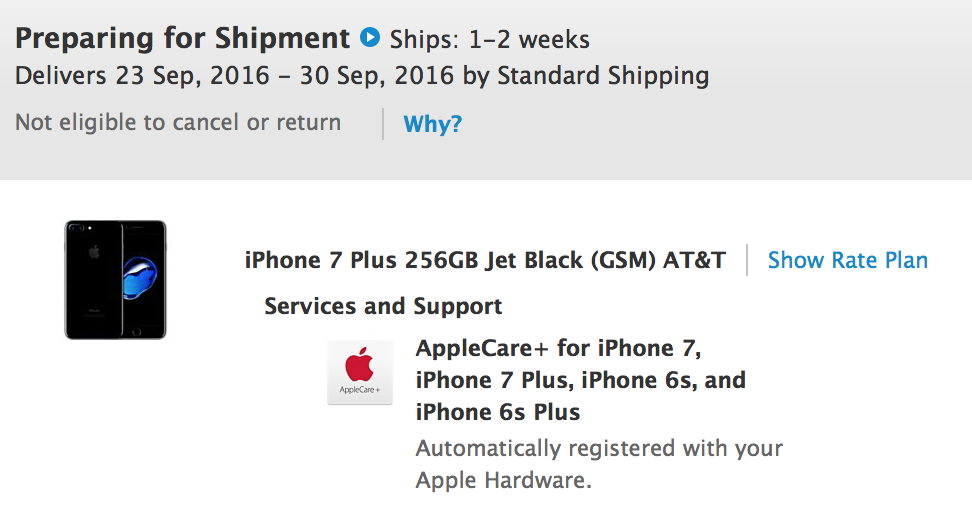The width and height of the screenshot is (972, 532).
Task: Click Automatically registered with your Apple Hardware note
Action: [599, 464]
